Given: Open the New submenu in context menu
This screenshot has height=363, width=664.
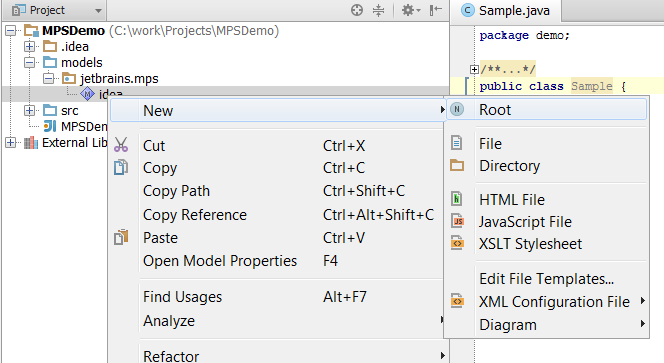Looking at the screenshot, I should (278, 111).
